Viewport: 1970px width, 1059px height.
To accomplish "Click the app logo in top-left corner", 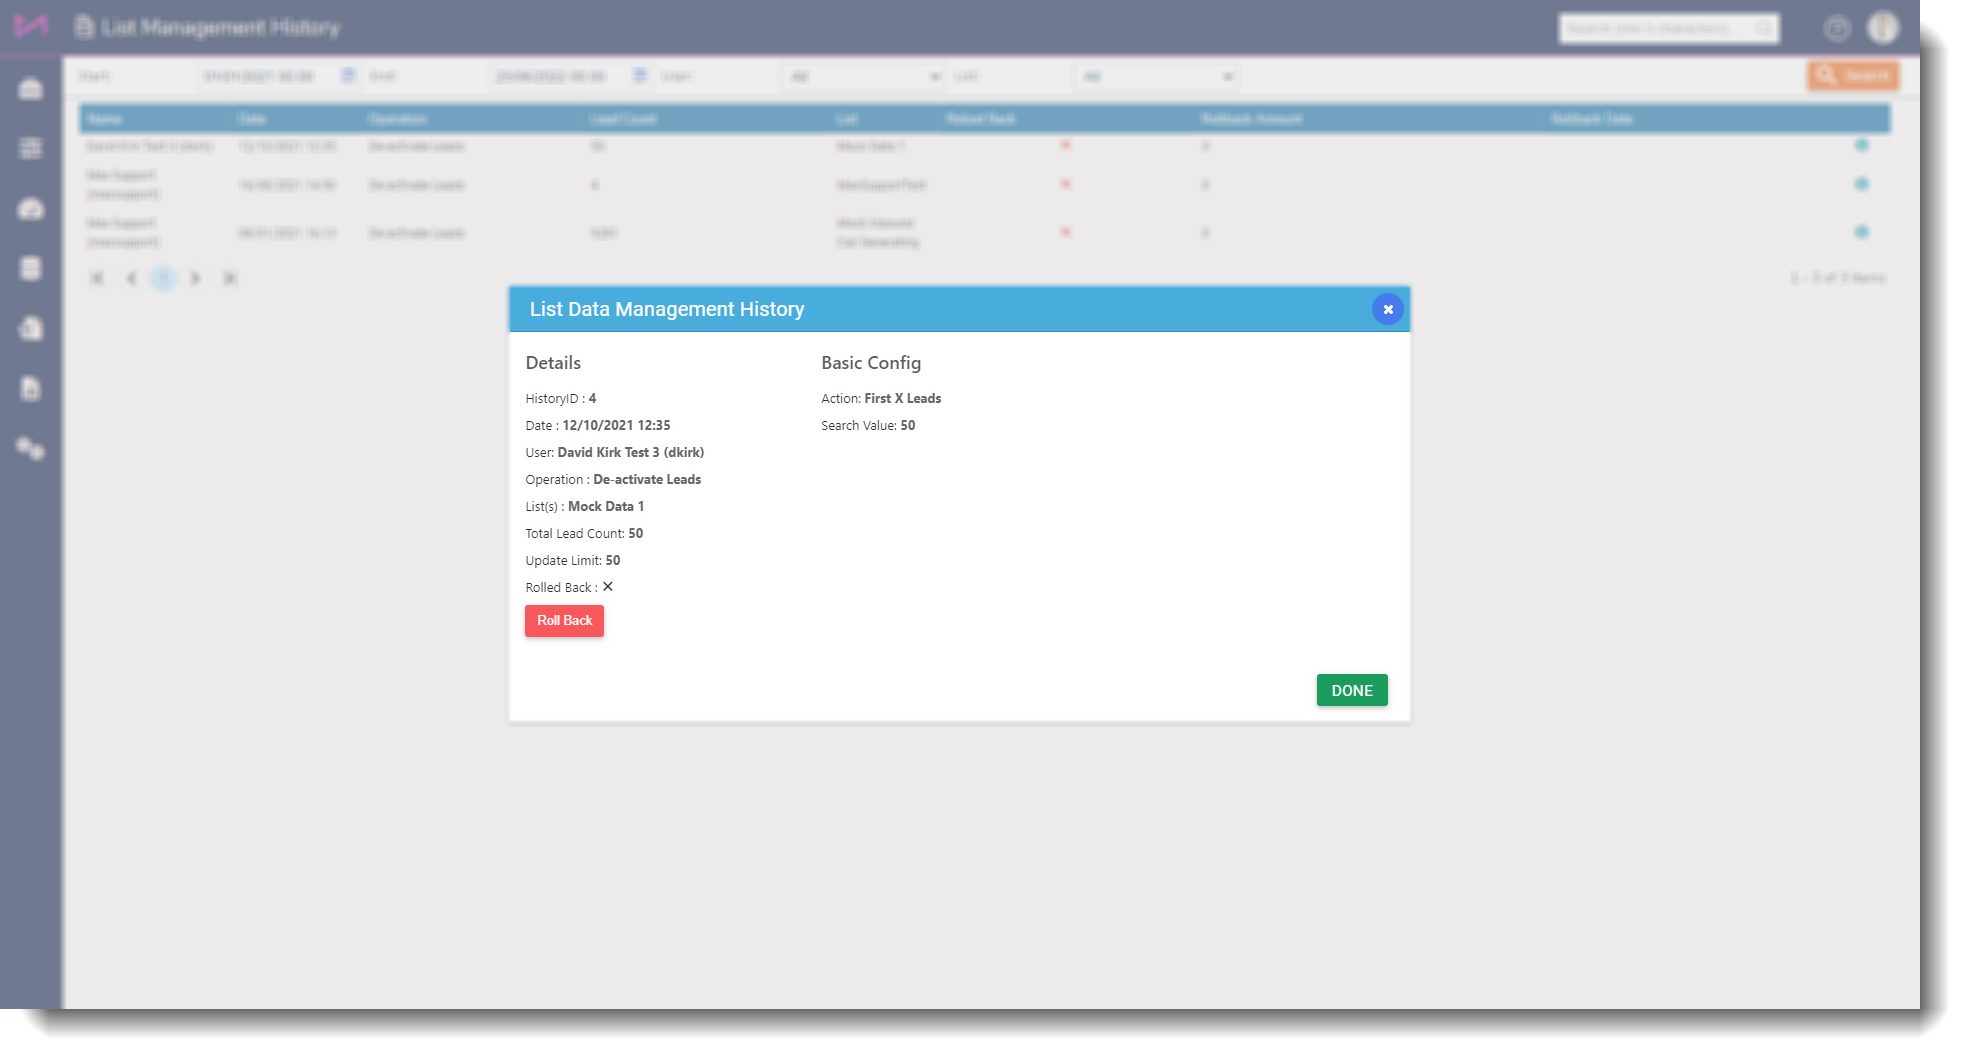I will 30,26.
